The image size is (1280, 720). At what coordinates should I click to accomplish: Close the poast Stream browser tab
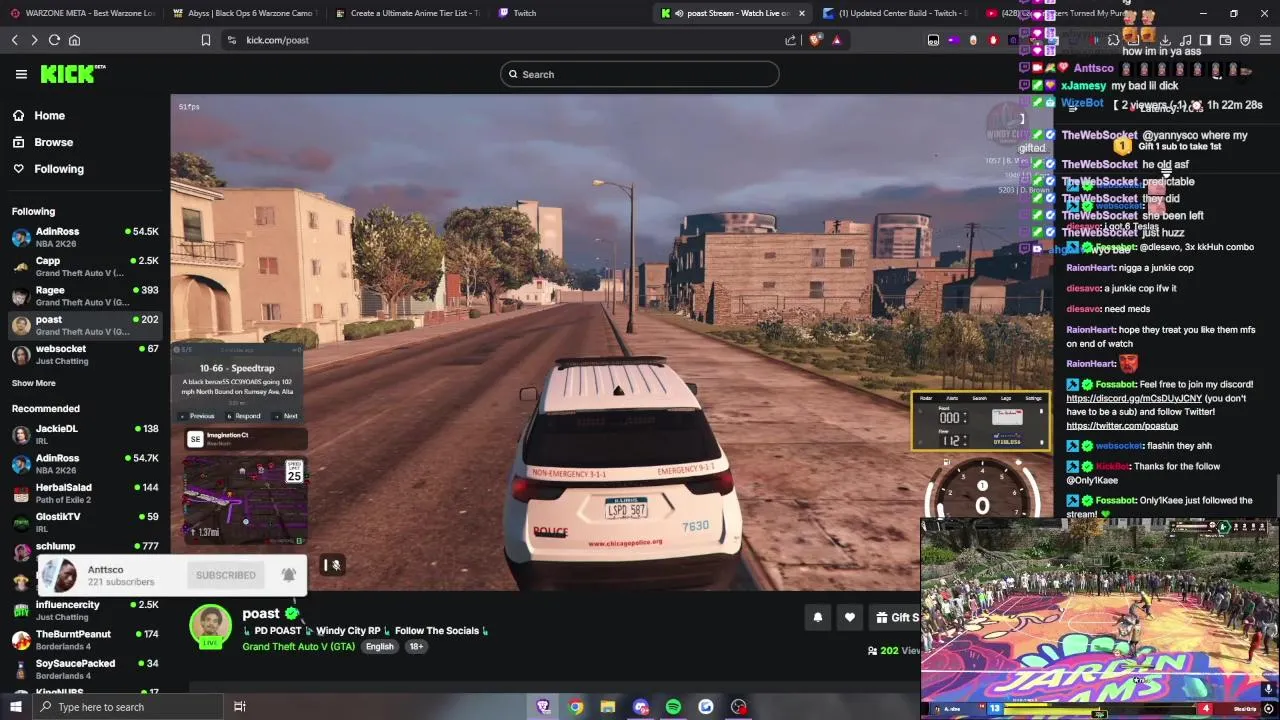pos(801,13)
